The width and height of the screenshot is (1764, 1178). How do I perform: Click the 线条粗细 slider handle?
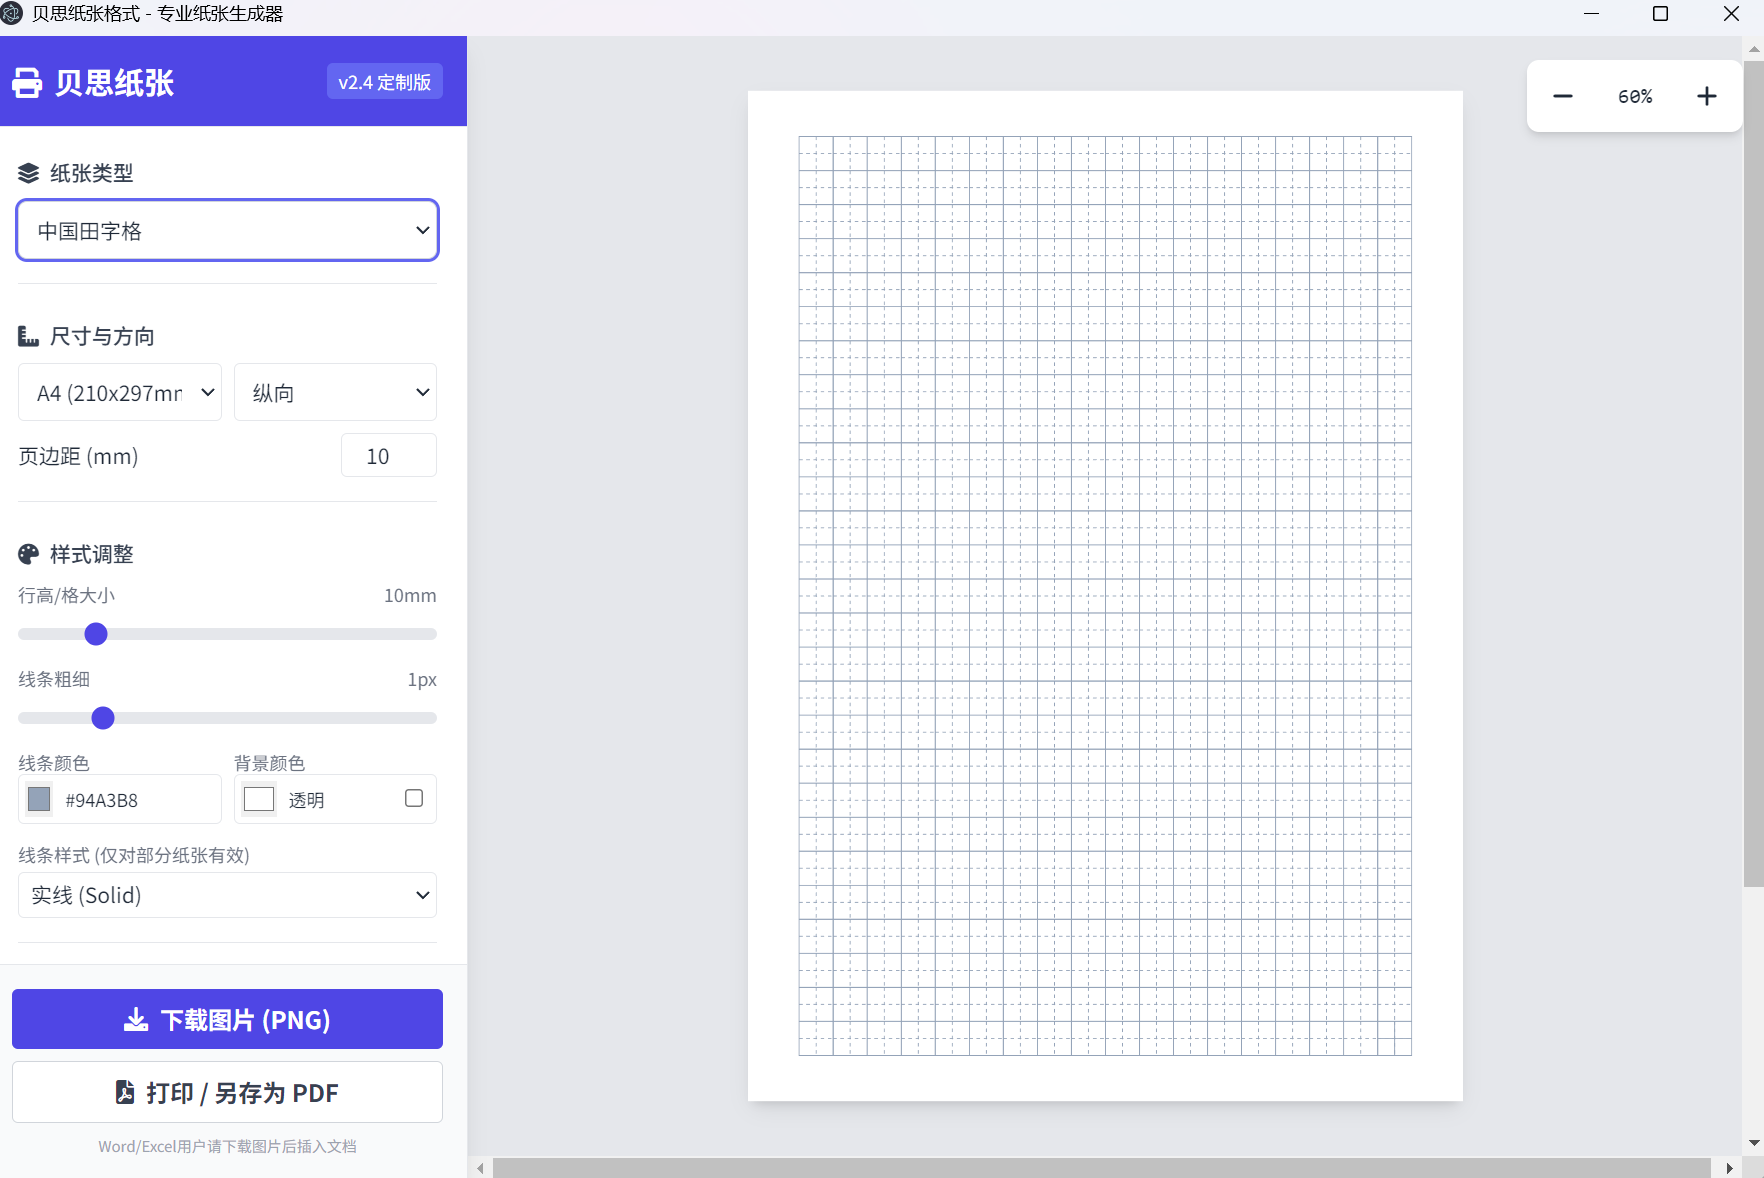pos(103,718)
